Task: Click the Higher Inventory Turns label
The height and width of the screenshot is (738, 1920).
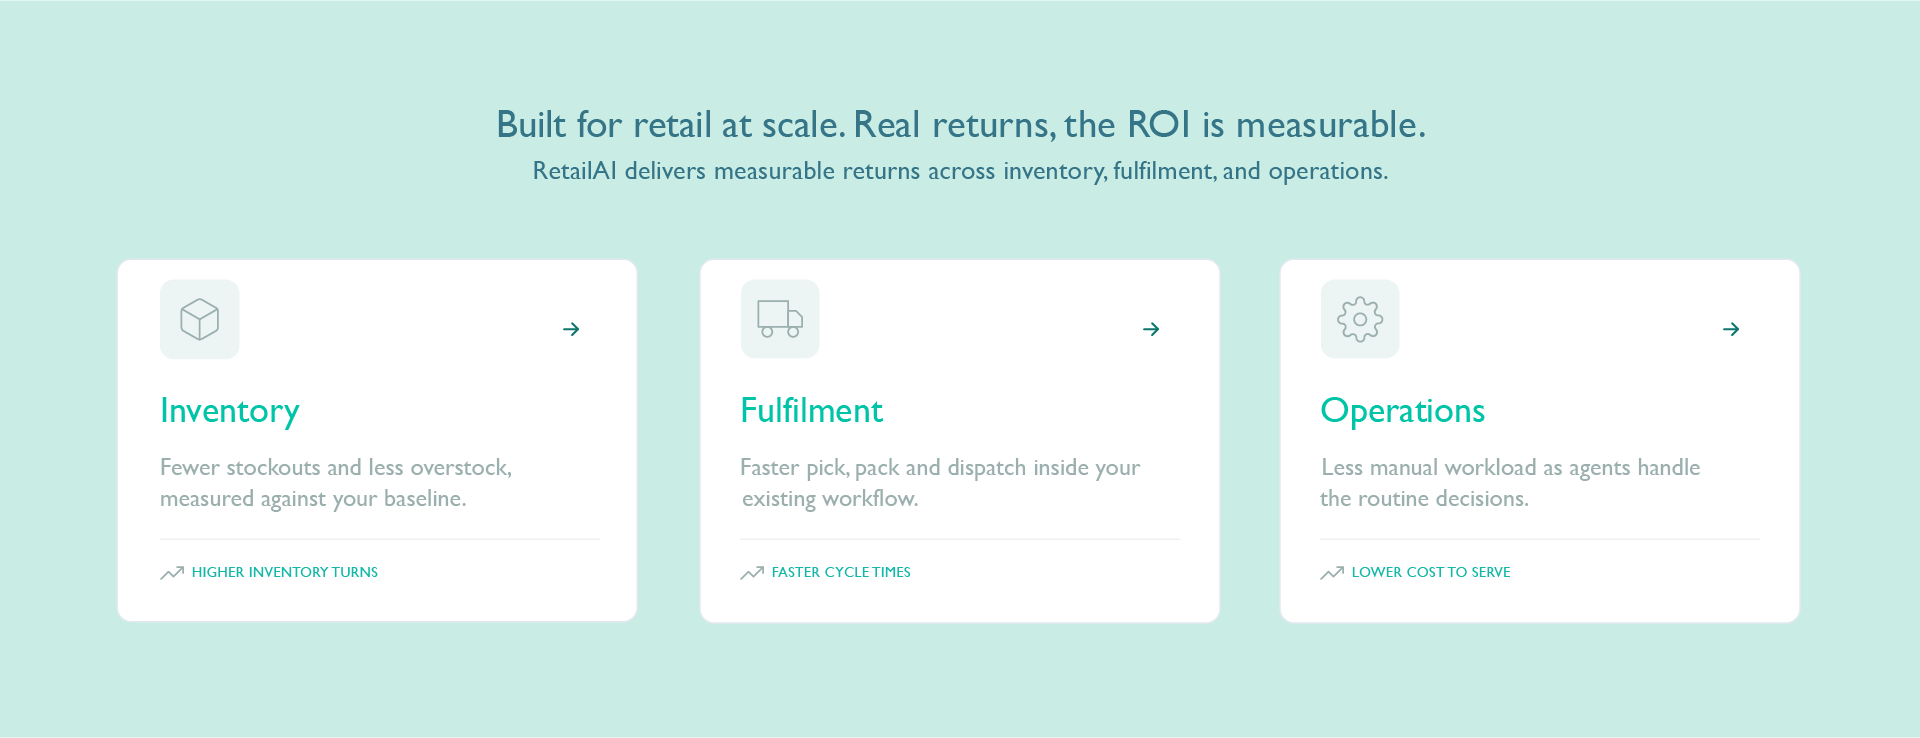Action: [x=285, y=572]
